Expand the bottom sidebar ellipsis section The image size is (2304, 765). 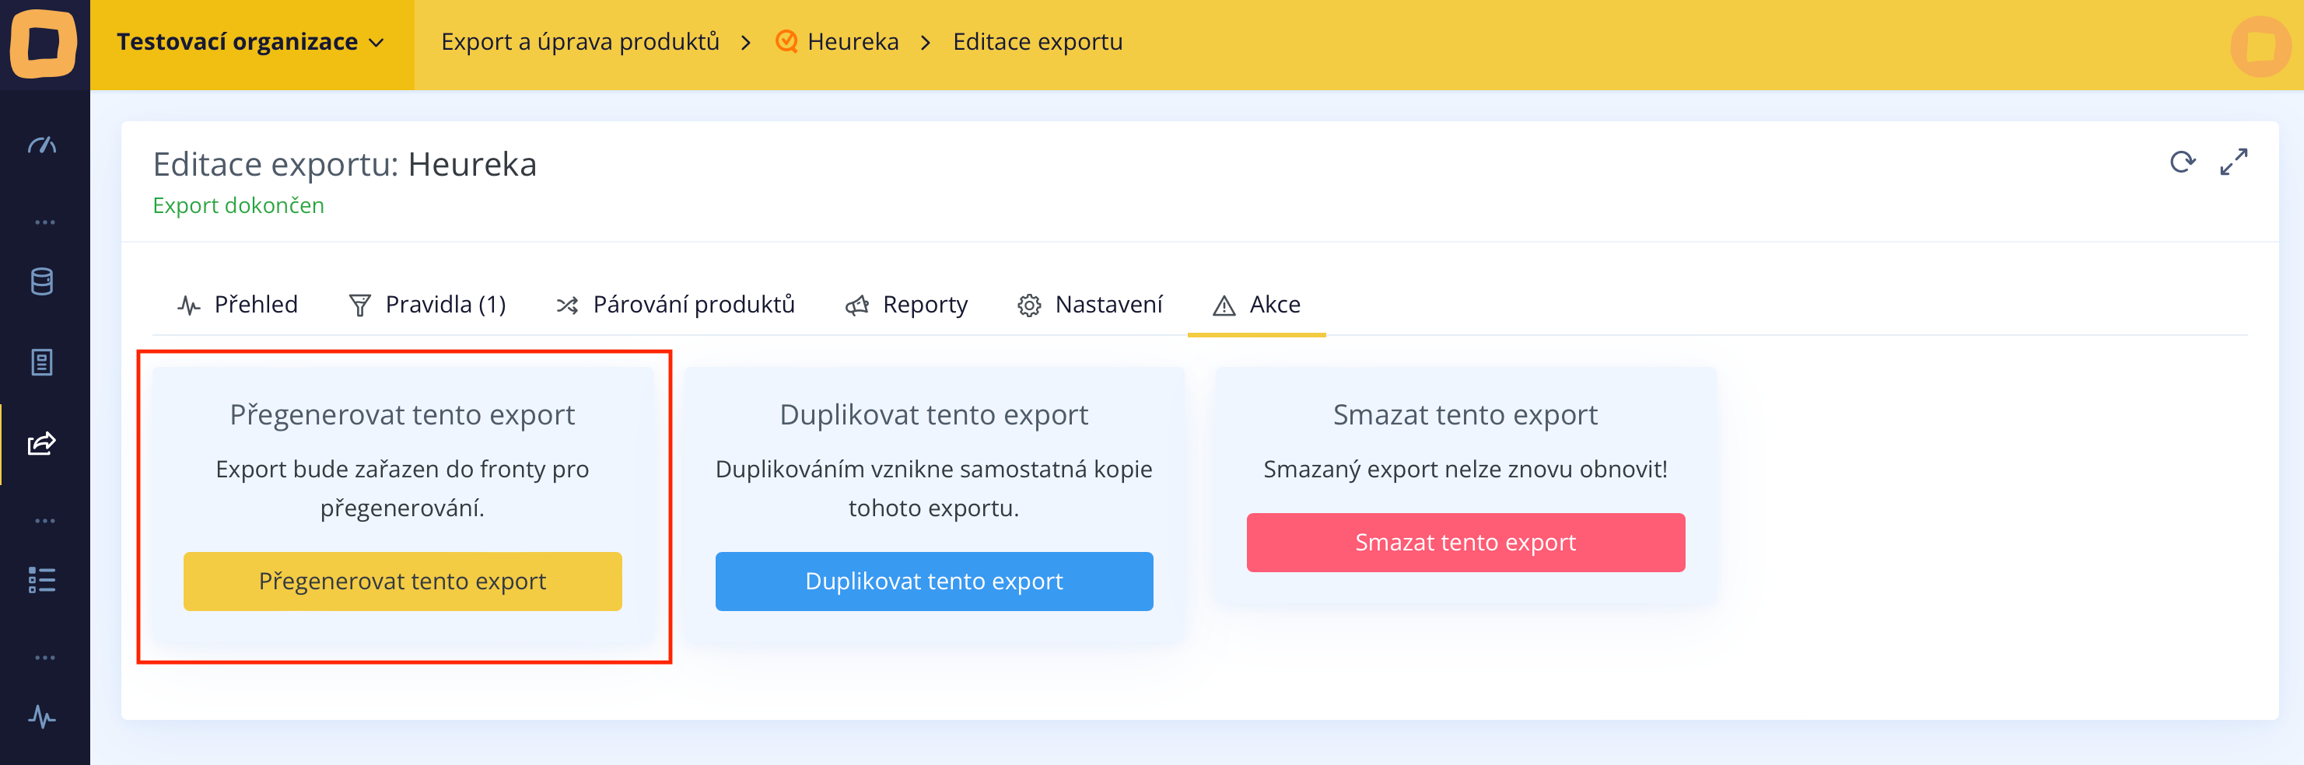click(44, 658)
